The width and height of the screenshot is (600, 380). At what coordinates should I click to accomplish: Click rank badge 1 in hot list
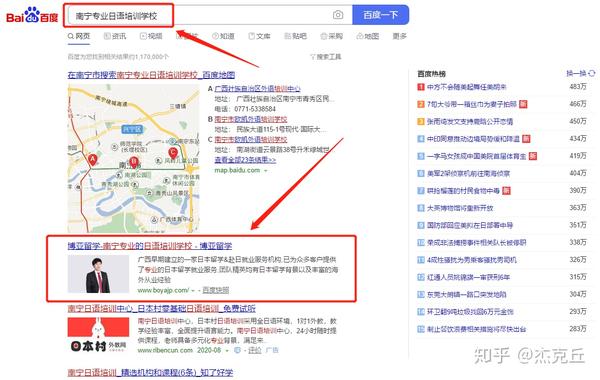[x=421, y=87]
